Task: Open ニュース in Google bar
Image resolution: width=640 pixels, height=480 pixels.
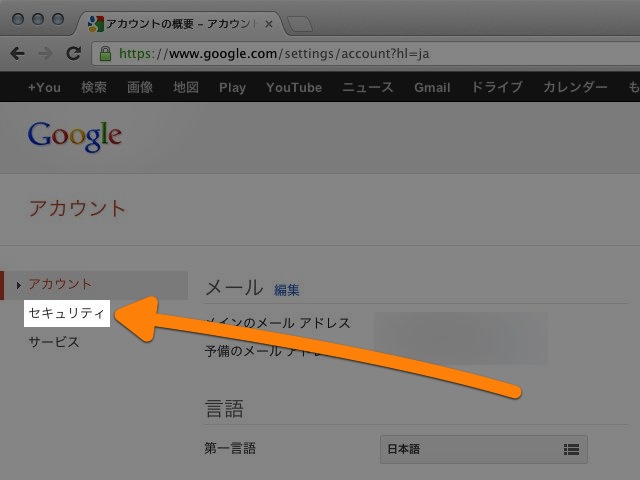Action: click(x=367, y=87)
